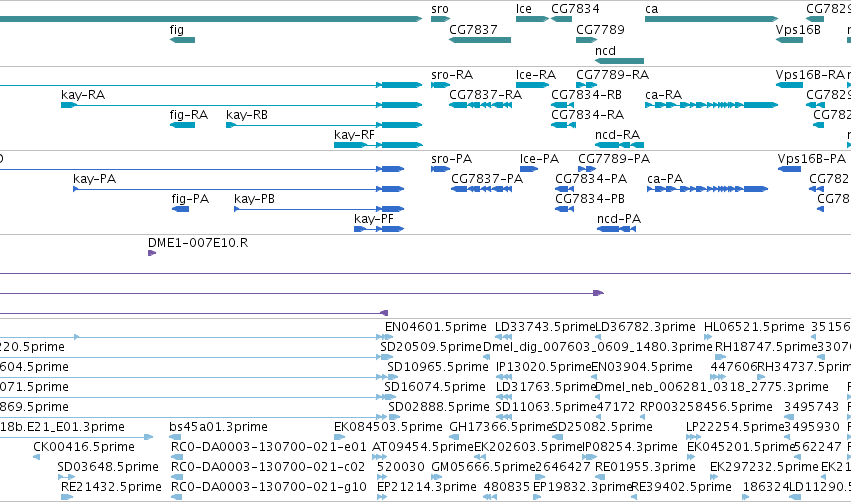Select the CG7834-PB protein label
The image size is (851, 502).
pyautogui.click(x=589, y=200)
